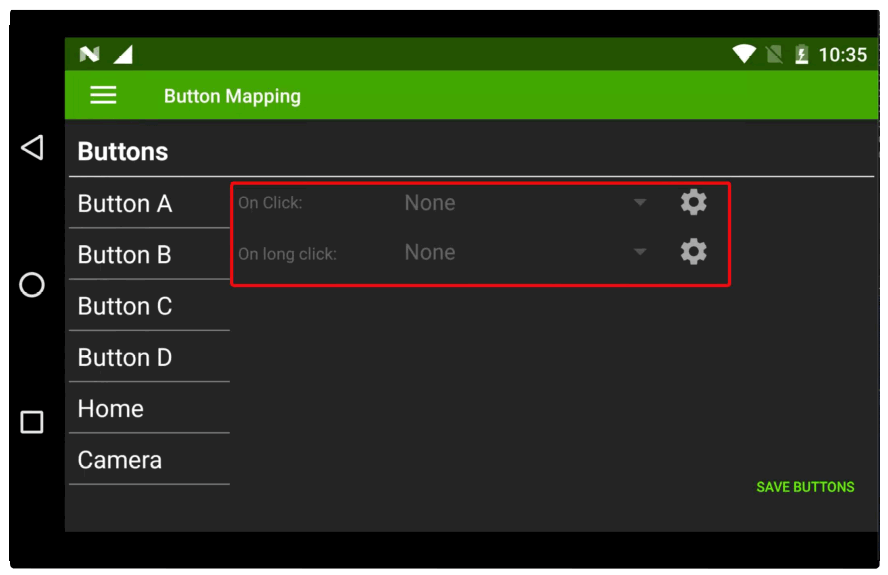Tap the battery charging status icon
Screen dimensions: 888x575
tap(801, 54)
